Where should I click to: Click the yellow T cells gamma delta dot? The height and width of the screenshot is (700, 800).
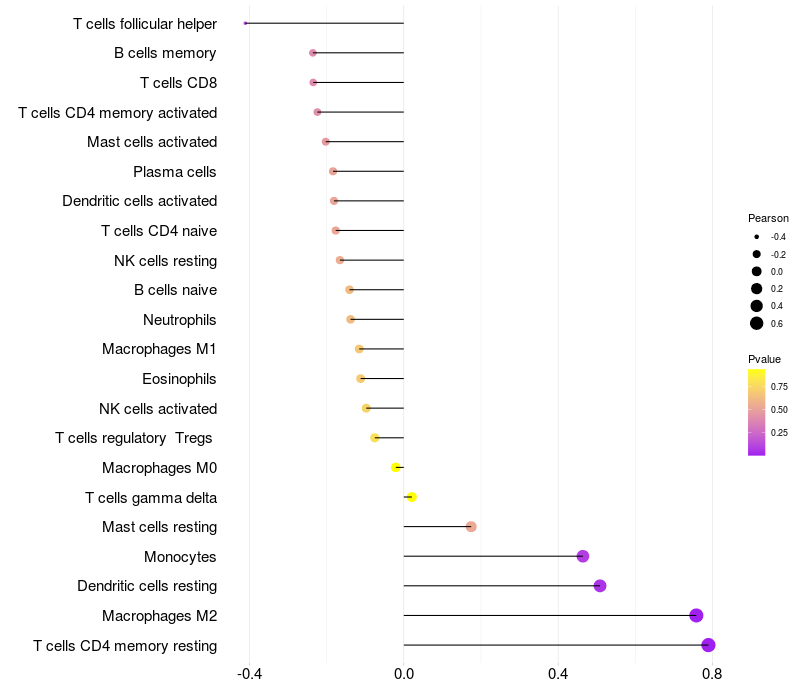point(411,497)
